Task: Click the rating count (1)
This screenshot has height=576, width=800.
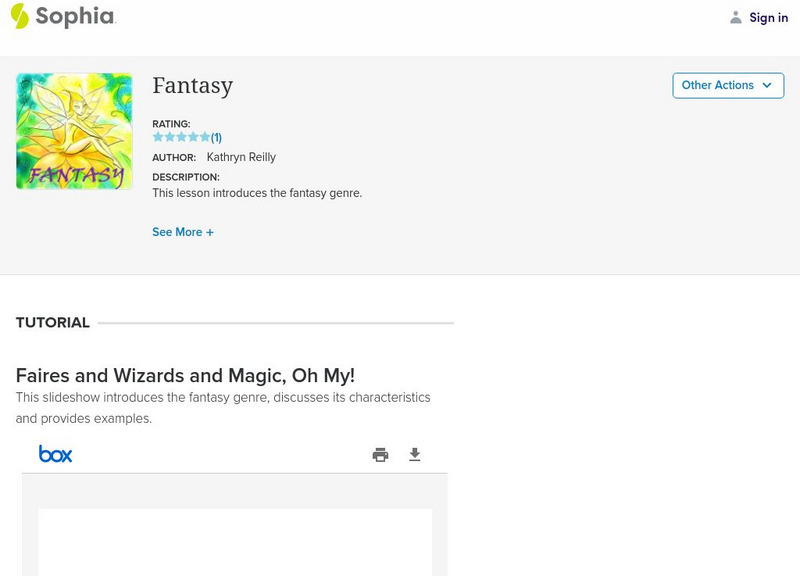Action: pyautogui.click(x=216, y=137)
